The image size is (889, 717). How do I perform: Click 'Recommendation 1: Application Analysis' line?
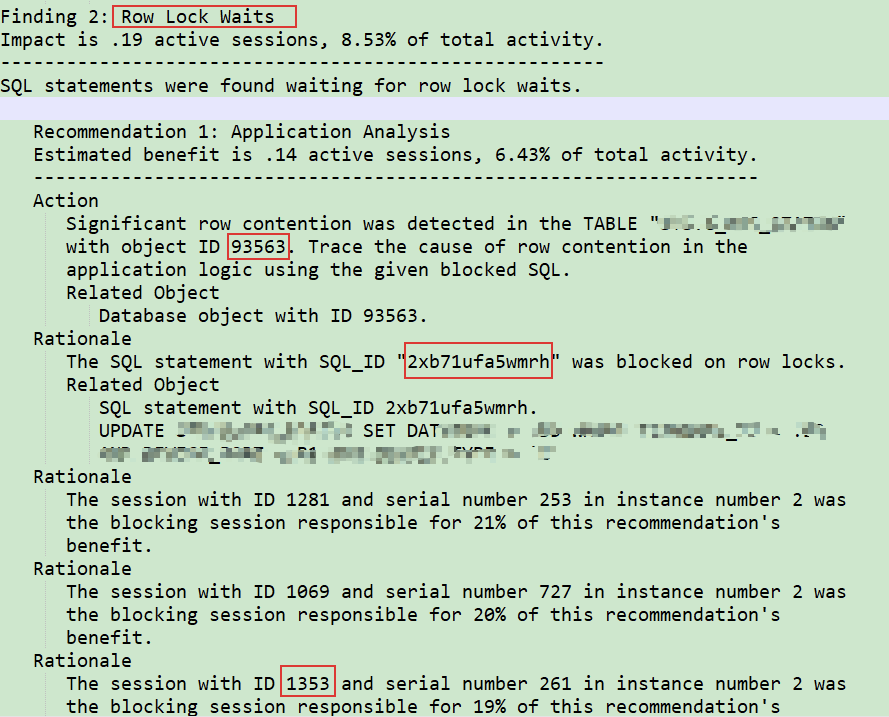(x=242, y=131)
